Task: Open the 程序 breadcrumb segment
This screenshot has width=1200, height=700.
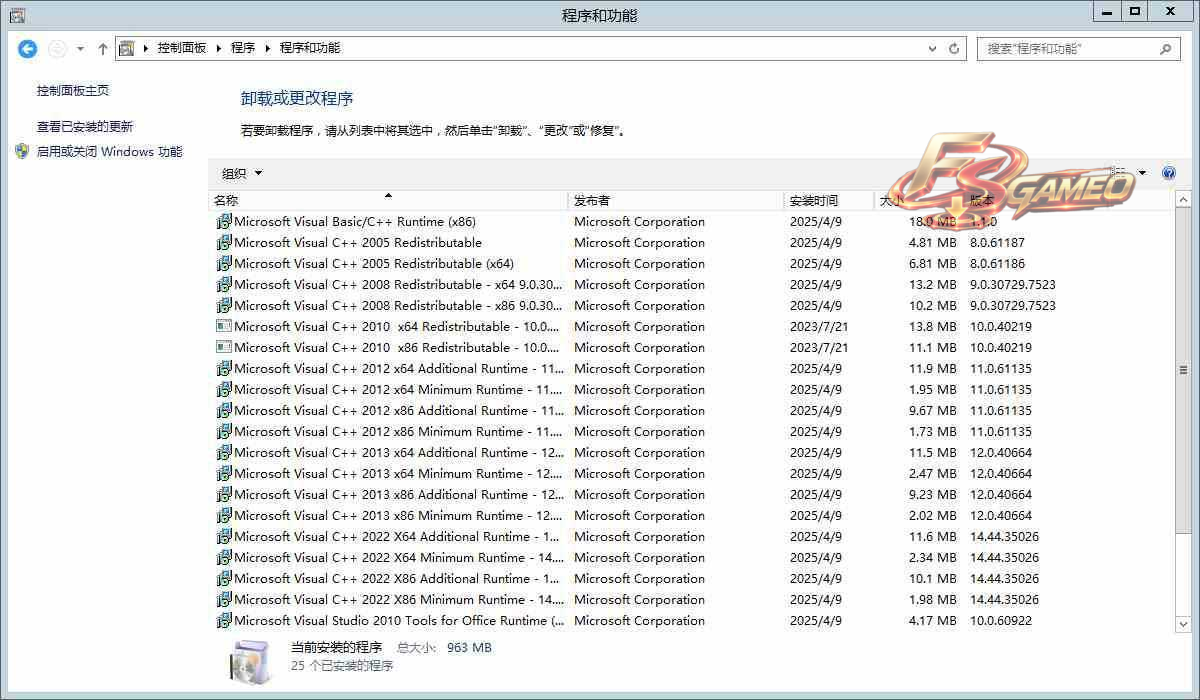Action: tap(243, 48)
